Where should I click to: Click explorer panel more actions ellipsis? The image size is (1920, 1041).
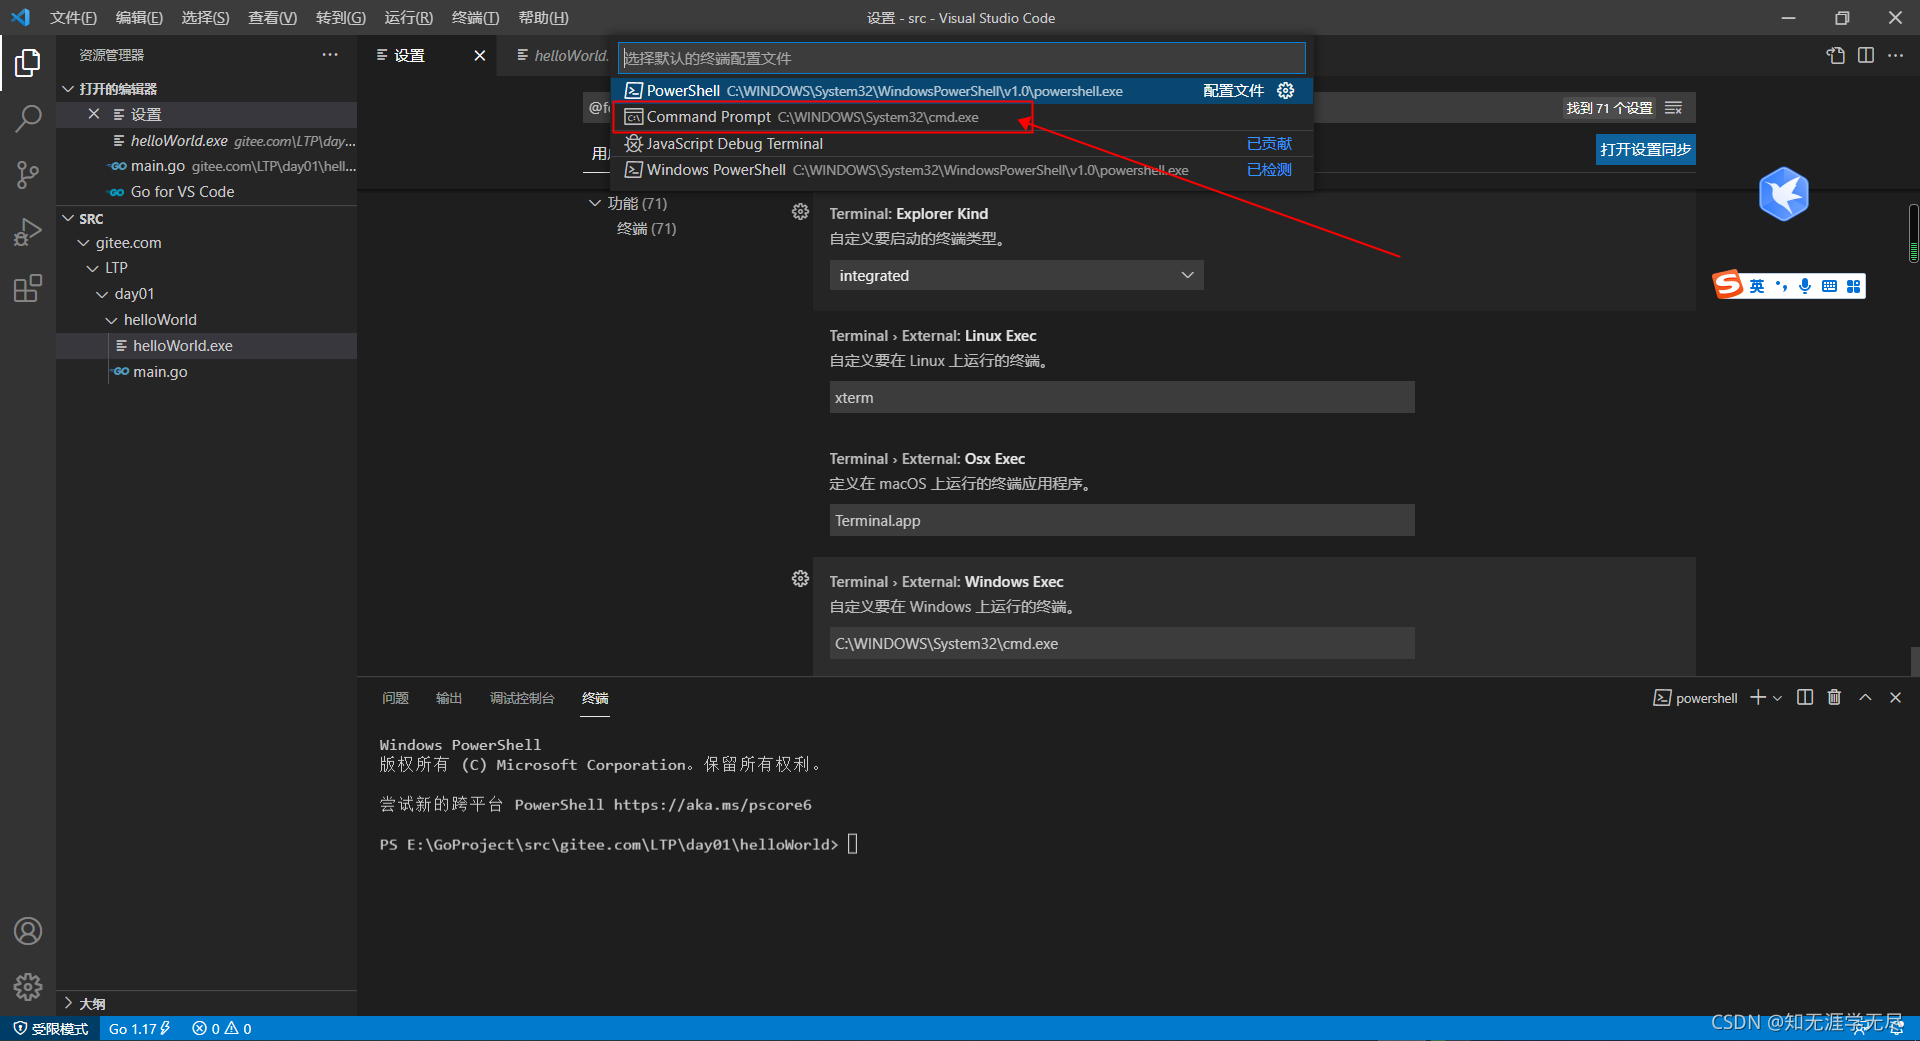pos(330,55)
